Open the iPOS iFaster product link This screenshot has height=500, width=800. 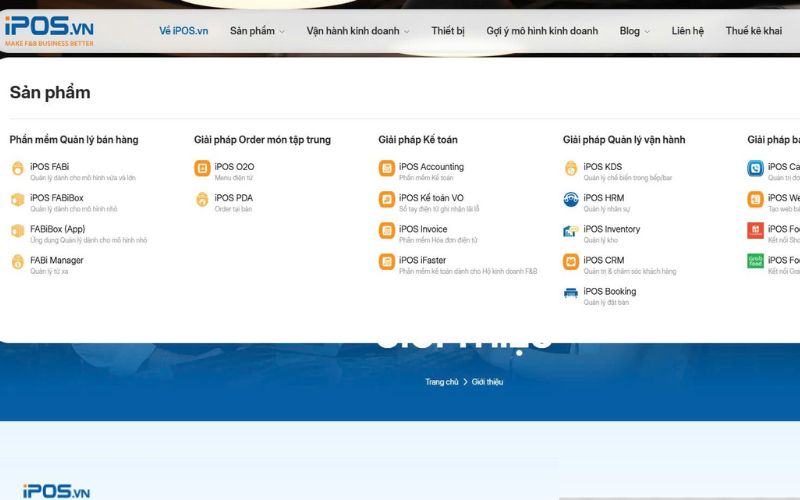tap(422, 260)
